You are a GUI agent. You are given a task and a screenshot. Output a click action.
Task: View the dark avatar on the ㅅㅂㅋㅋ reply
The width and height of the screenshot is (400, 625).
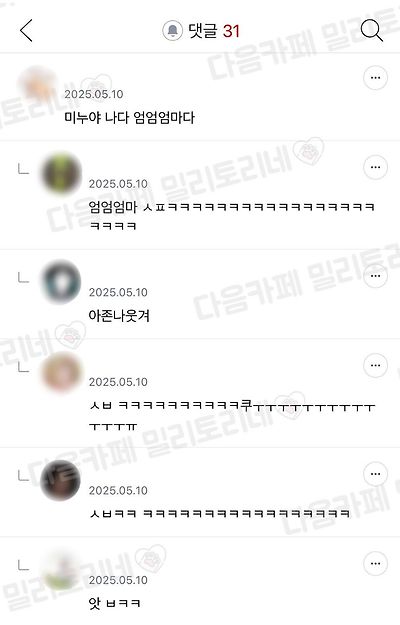(61, 480)
